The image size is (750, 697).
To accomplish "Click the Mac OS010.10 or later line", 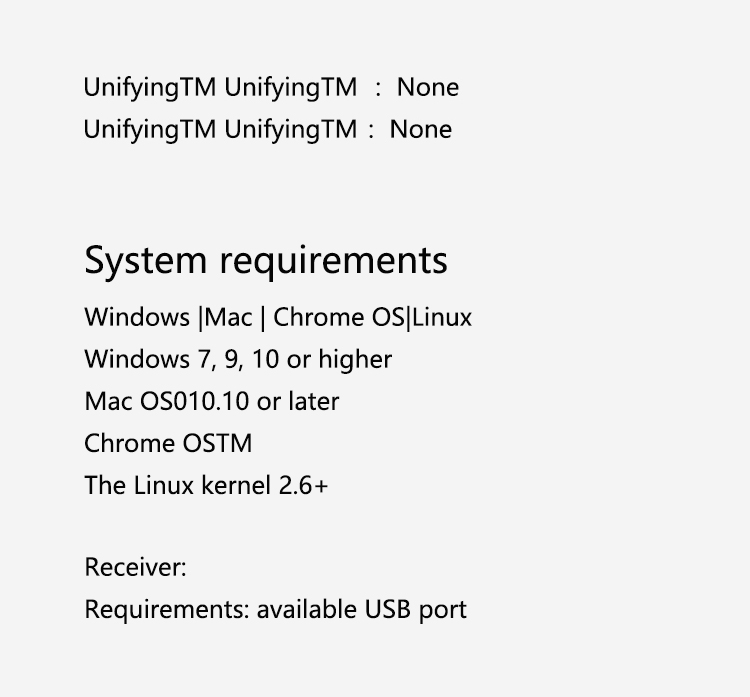I will tap(212, 402).
